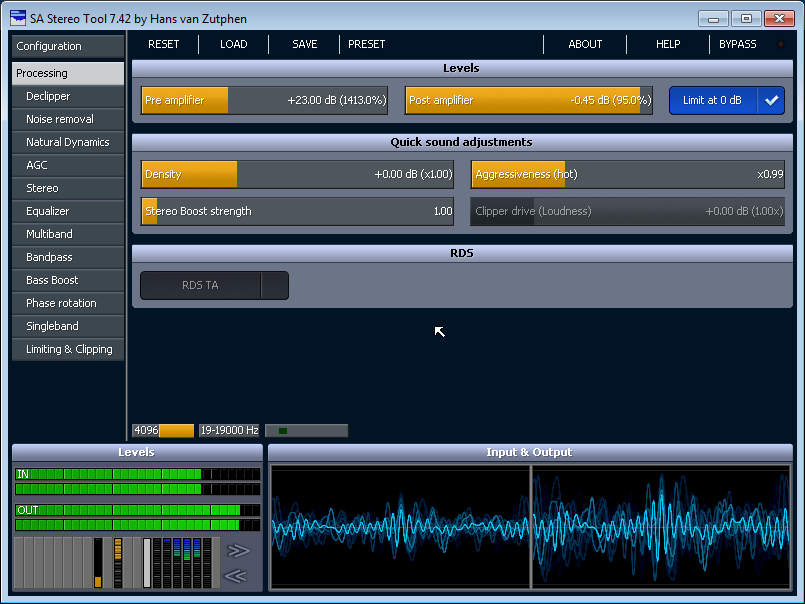Click the double right arrows icon
The height and width of the screenshot is (604, 805).
(238, 551)
